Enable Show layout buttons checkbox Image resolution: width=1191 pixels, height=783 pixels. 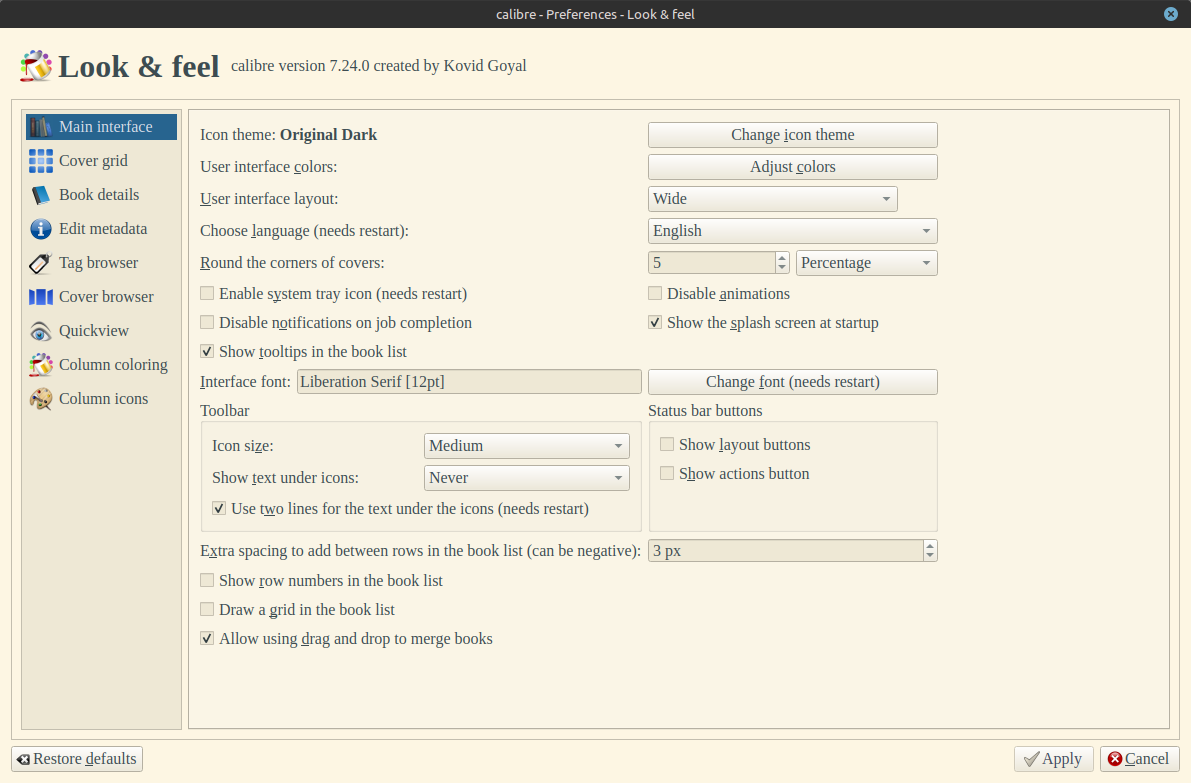pos(667,444)
